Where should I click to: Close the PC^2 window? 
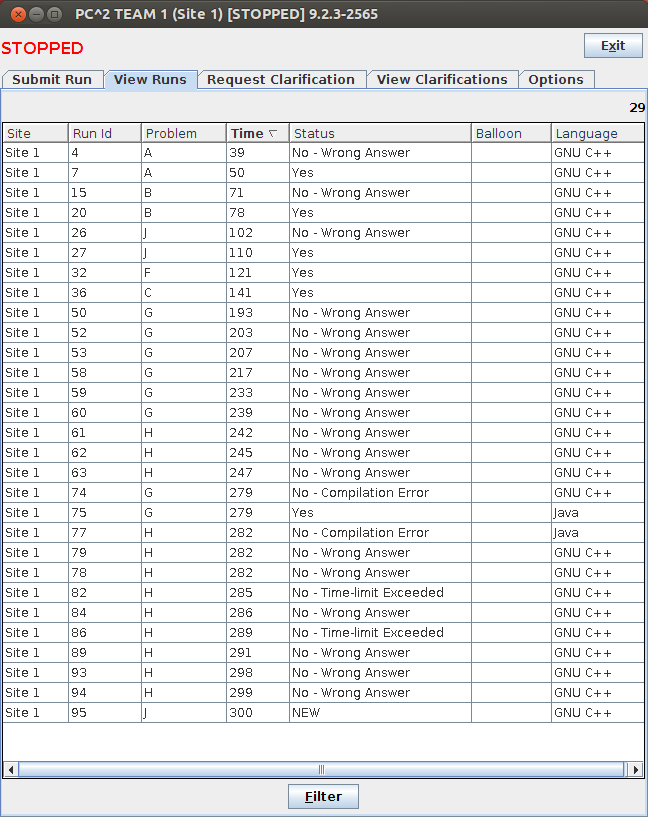[x=14, y=14]
